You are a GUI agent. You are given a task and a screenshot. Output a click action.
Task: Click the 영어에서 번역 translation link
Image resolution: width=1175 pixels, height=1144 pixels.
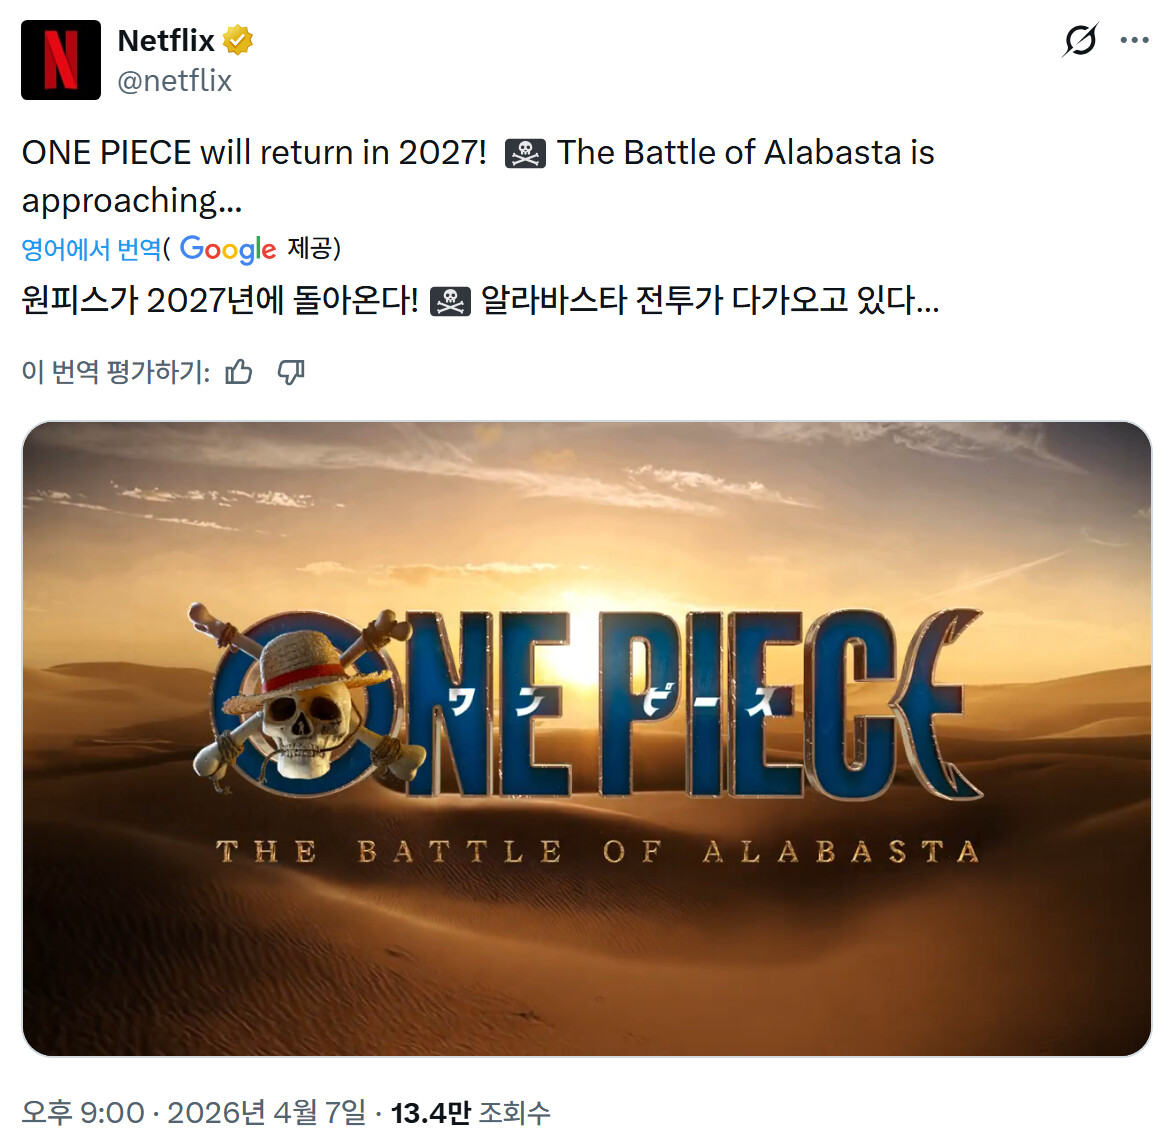(x=91, y=249)
